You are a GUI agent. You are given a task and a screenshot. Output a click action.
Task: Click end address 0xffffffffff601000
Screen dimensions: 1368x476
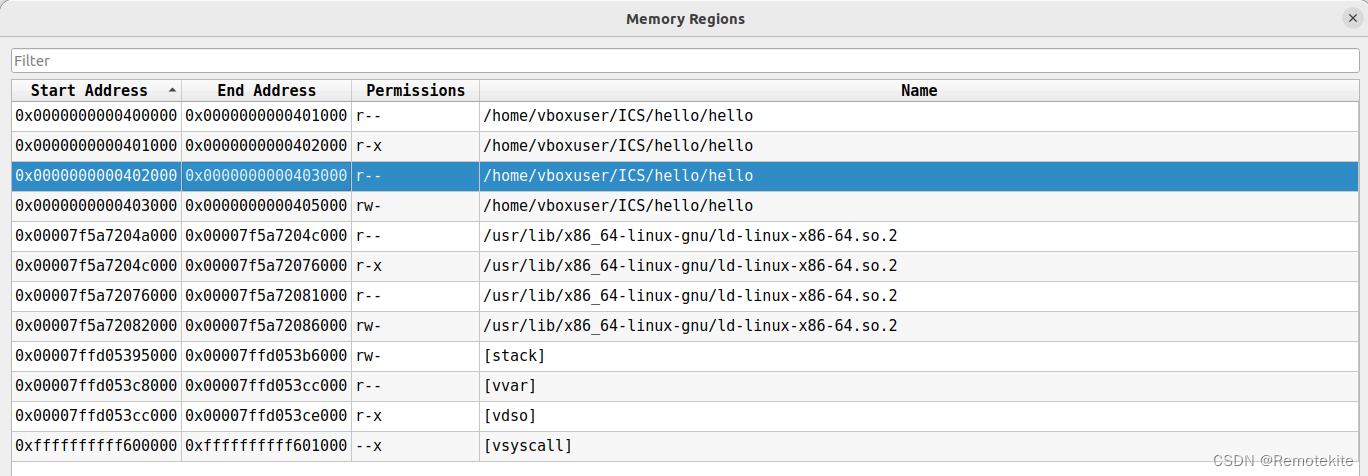266,446
